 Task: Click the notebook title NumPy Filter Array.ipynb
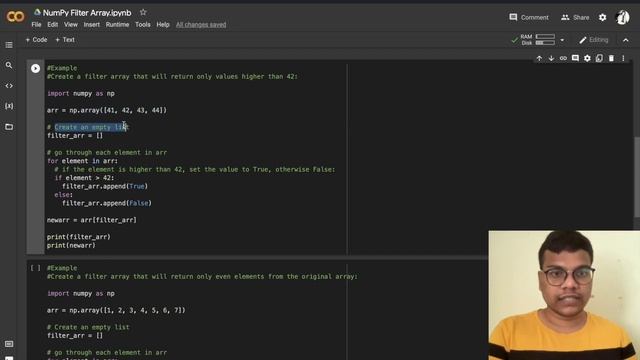pyautogui.click(x=87, y=13)
